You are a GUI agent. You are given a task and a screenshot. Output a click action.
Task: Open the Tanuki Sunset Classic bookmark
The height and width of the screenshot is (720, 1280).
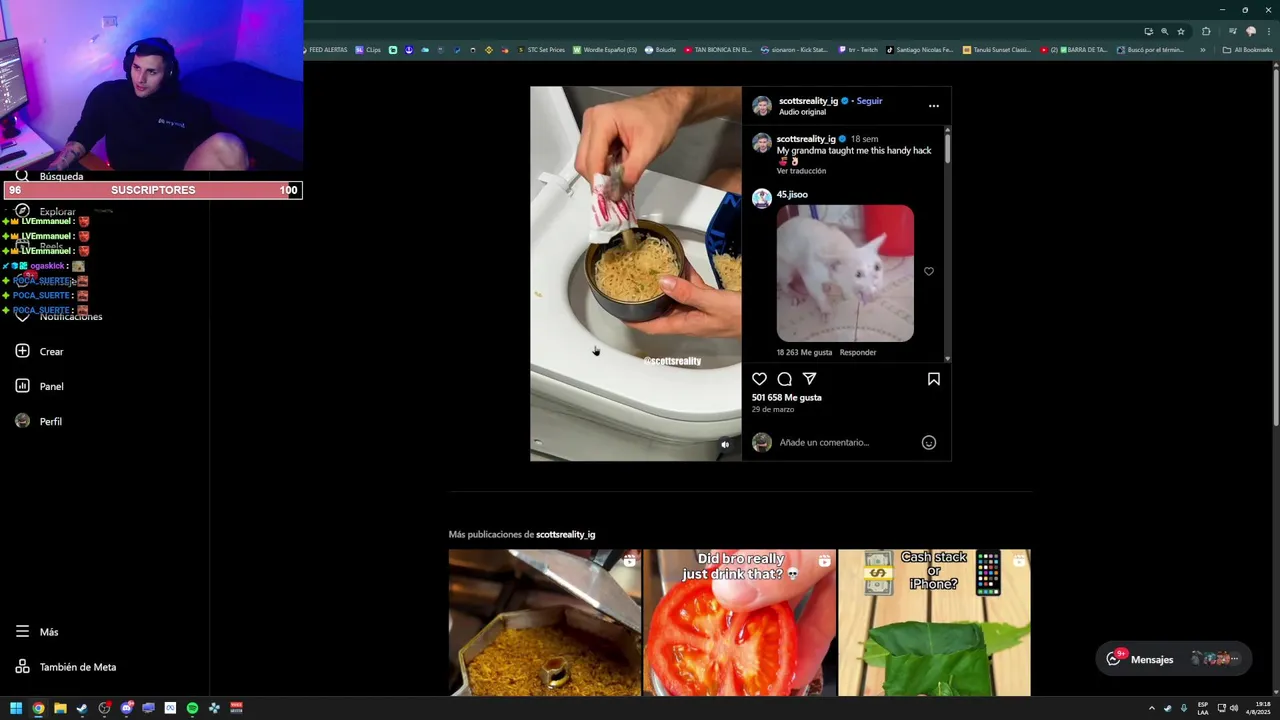coord(996,49)
